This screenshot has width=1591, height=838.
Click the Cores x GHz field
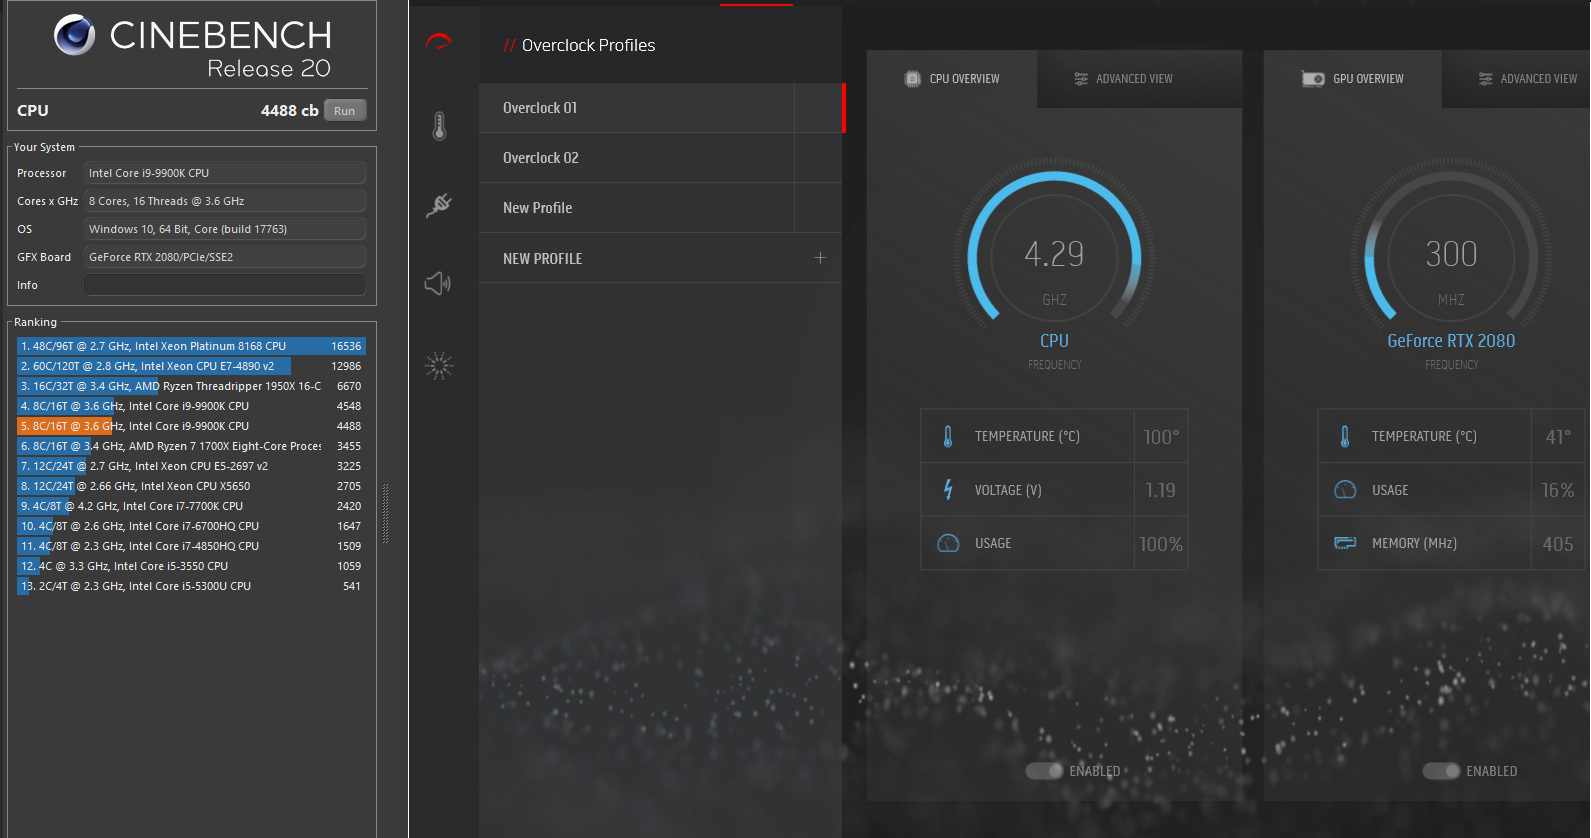coord(225,201)
